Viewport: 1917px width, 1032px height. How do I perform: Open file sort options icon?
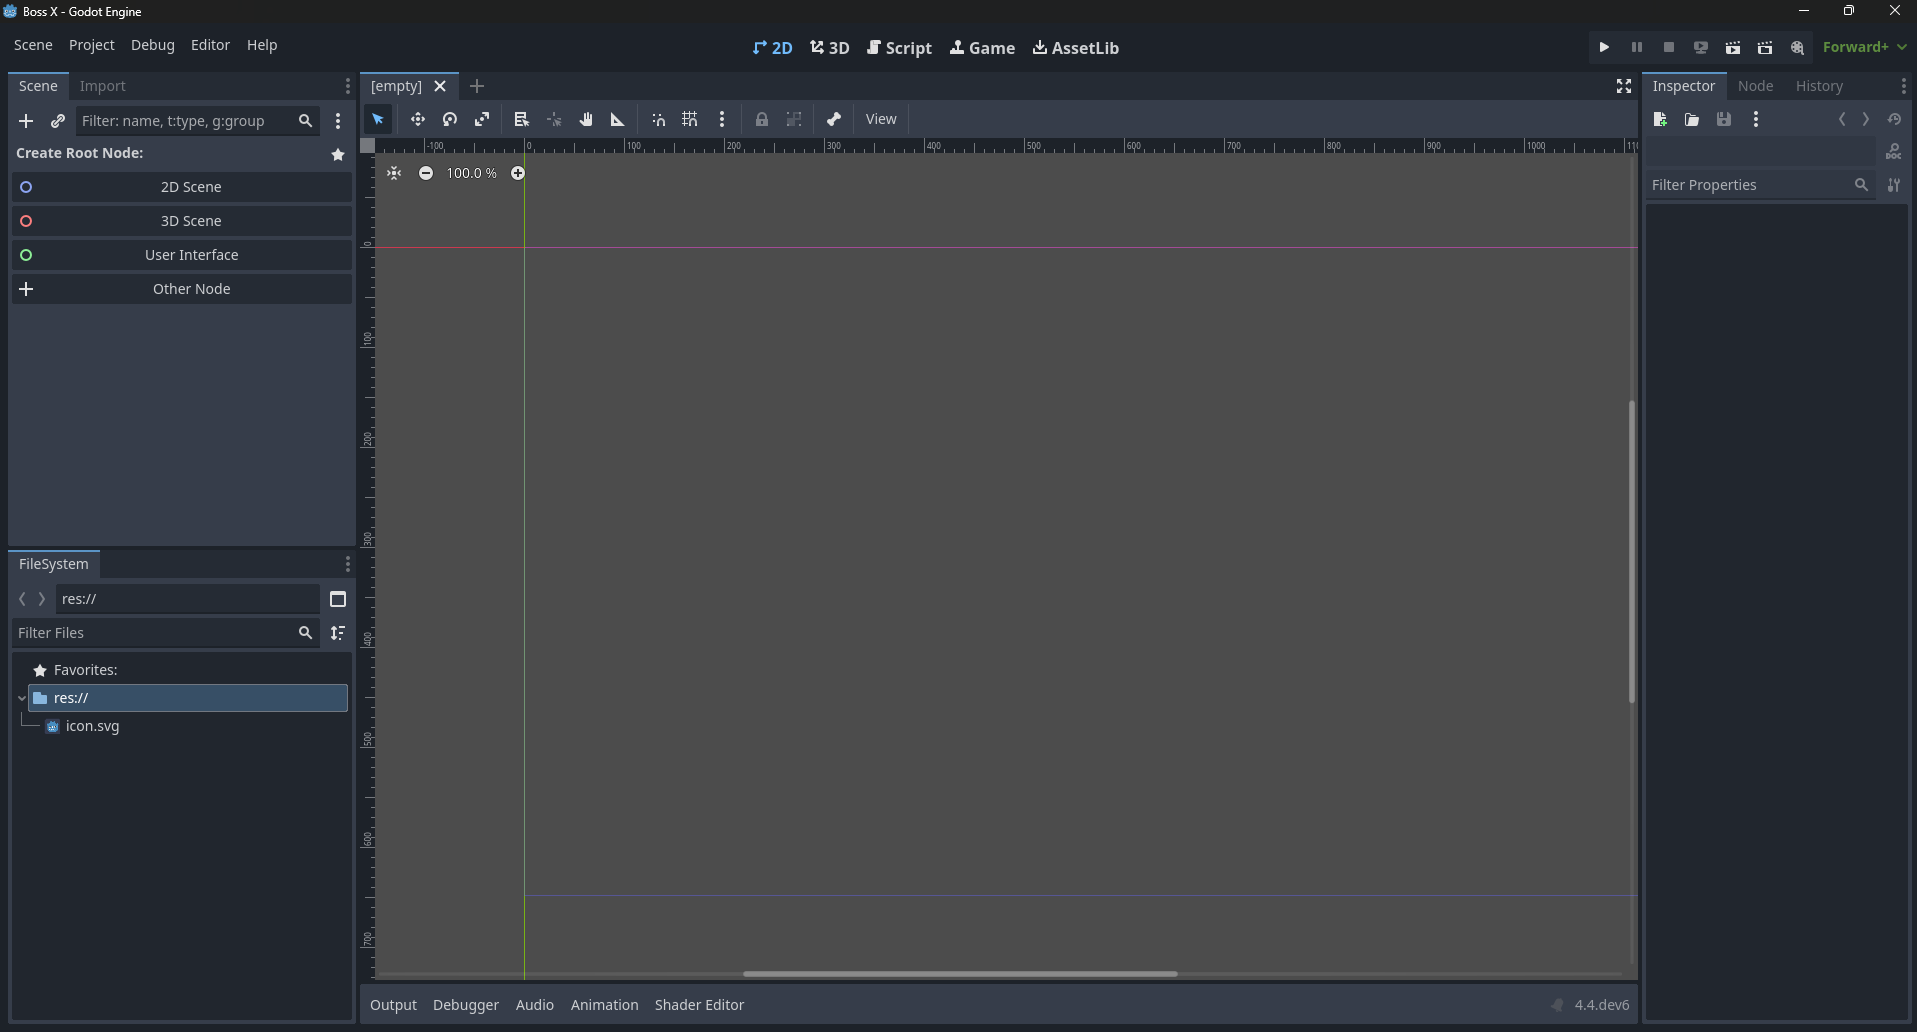click(x=338, y=633)
